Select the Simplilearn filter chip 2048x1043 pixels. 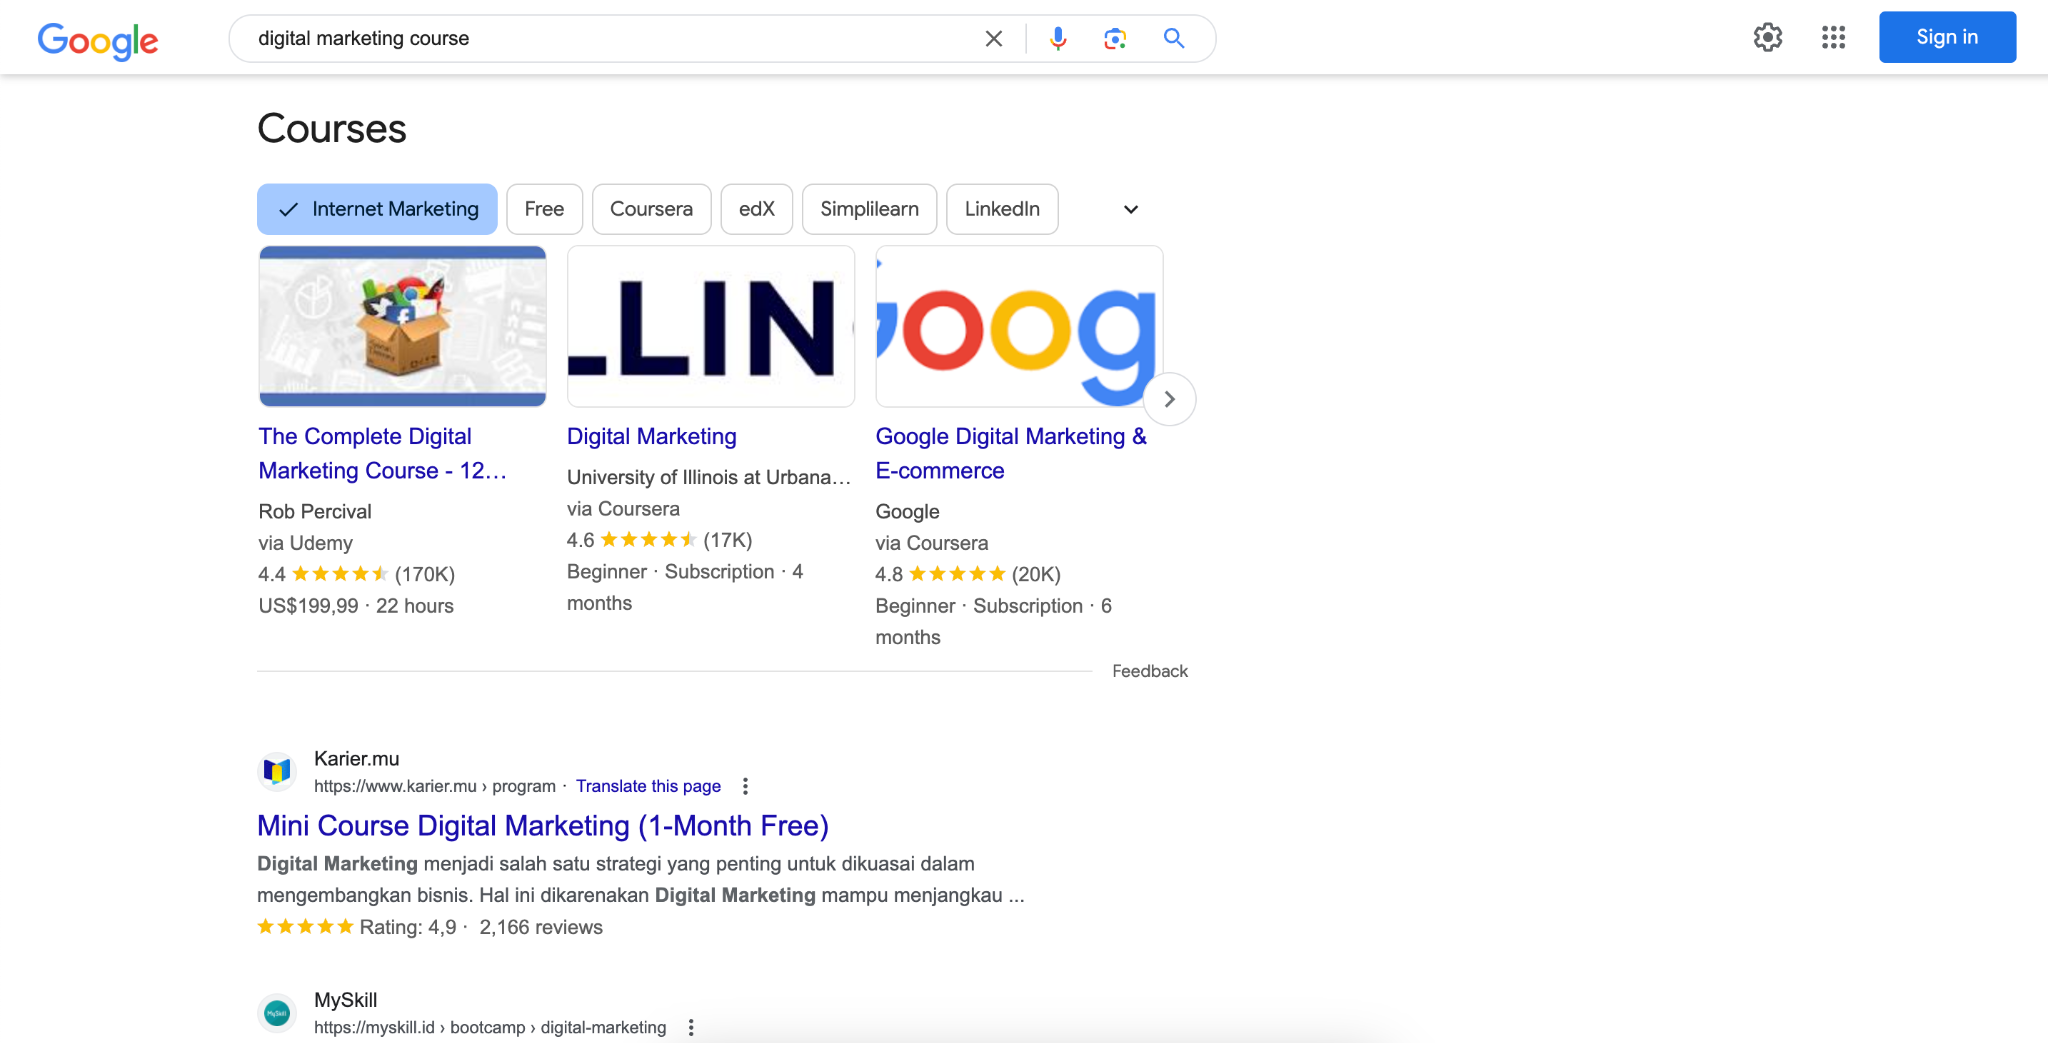click(x=869, y=209)
